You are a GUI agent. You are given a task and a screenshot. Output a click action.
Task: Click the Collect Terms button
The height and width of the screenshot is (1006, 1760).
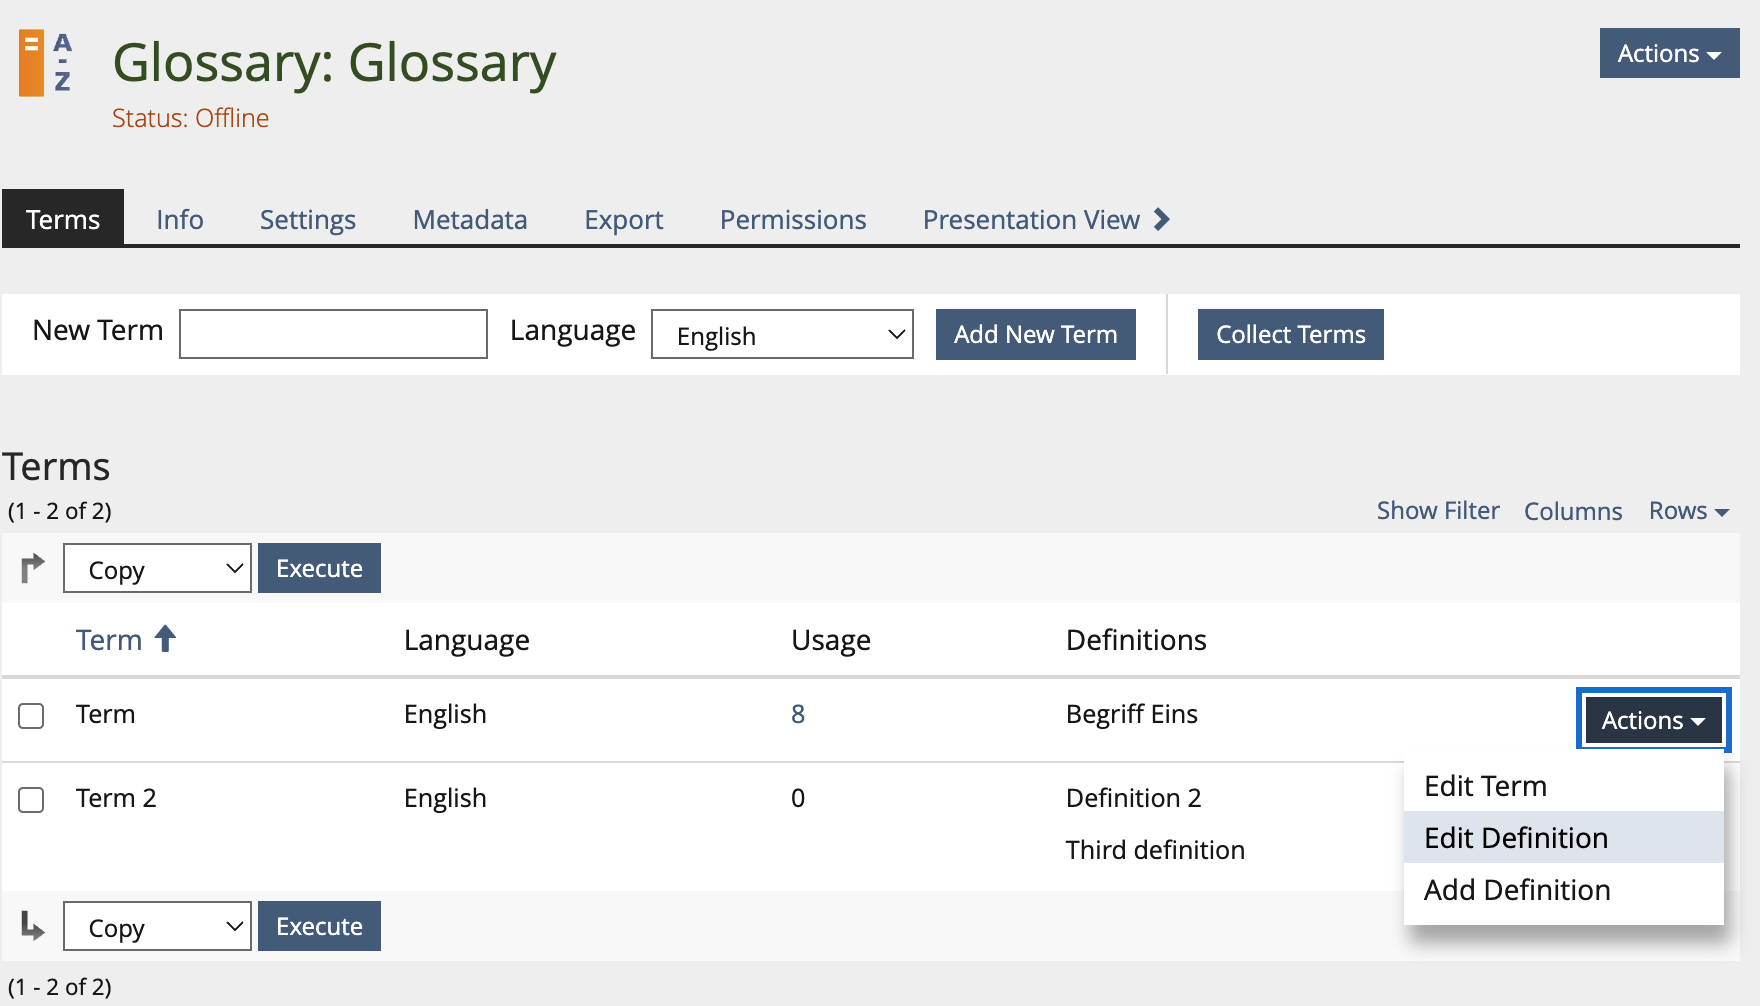(x=1290, y=335)
